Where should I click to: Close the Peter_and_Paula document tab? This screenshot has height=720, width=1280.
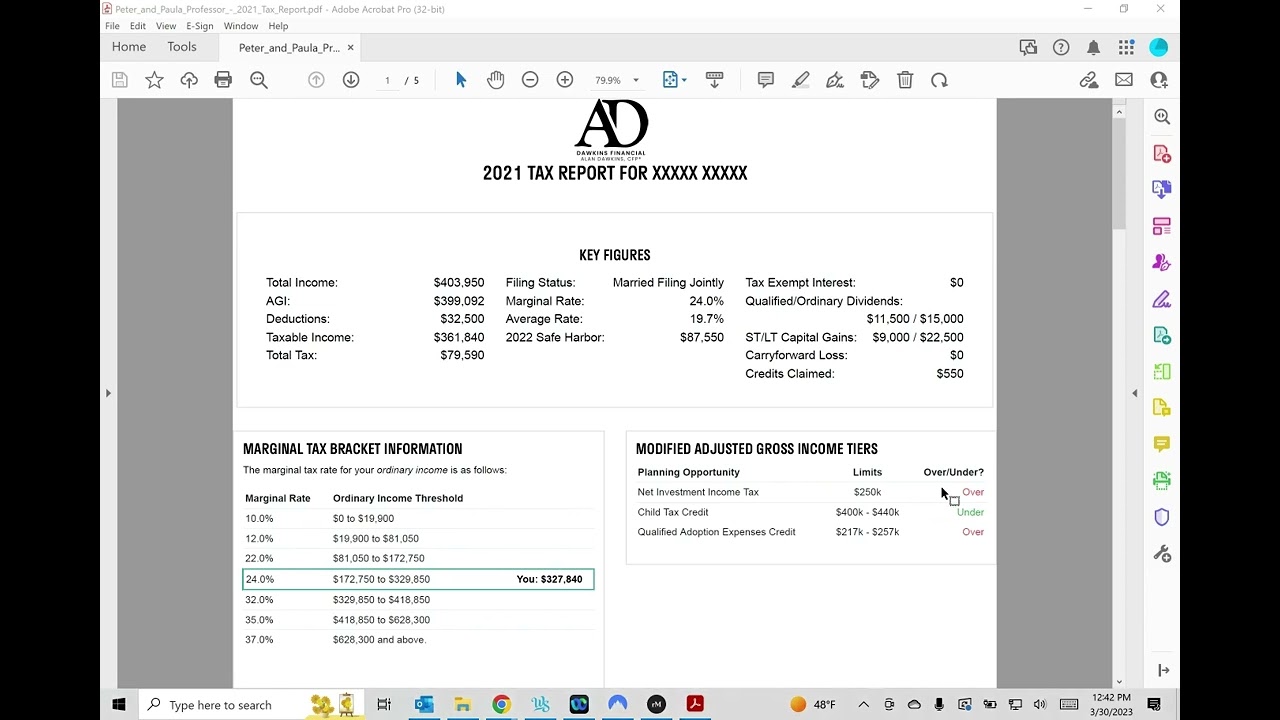(x=350, y=48)
